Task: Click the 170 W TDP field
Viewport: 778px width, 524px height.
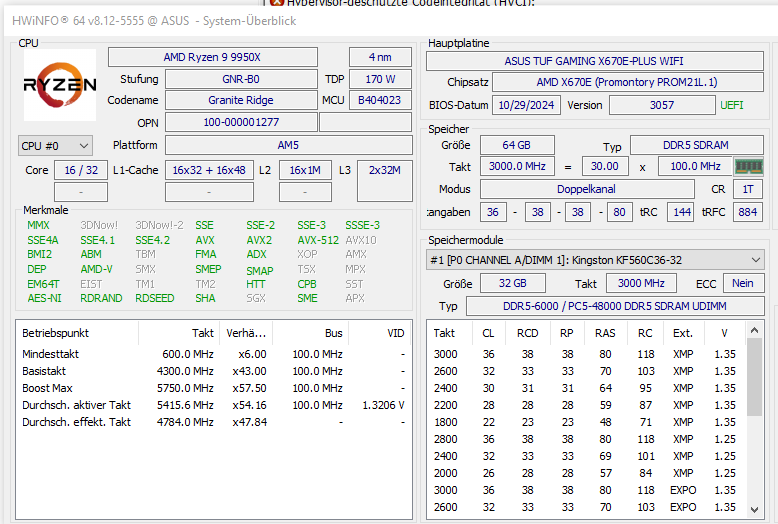Action: [x=380, y=79]
